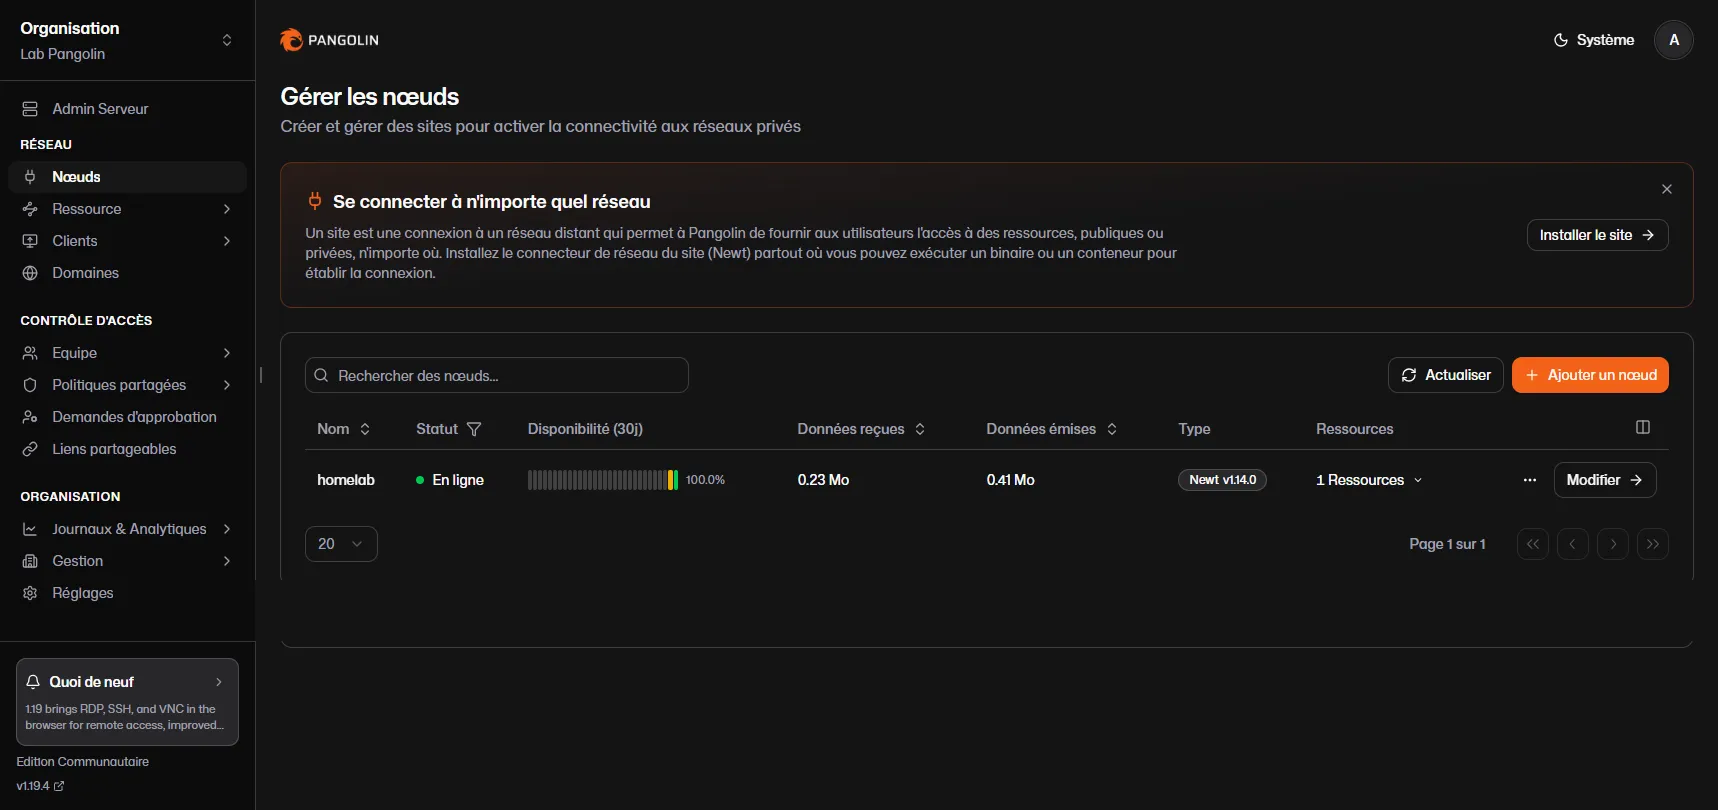
Task: Open Réglages in the sidebar
Action: click(127, 593)
